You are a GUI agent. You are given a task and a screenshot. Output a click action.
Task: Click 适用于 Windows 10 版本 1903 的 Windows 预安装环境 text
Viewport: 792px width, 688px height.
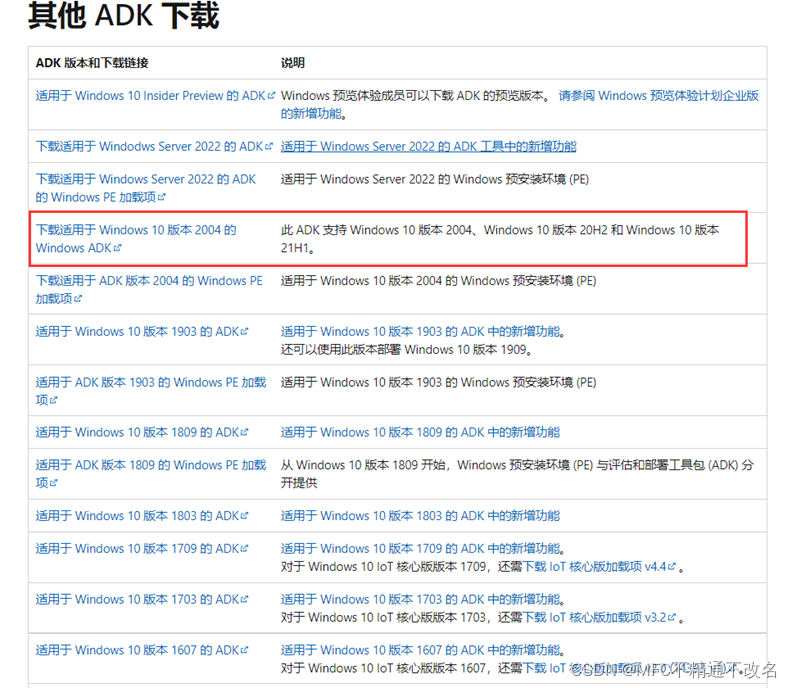tap(438, 382)
